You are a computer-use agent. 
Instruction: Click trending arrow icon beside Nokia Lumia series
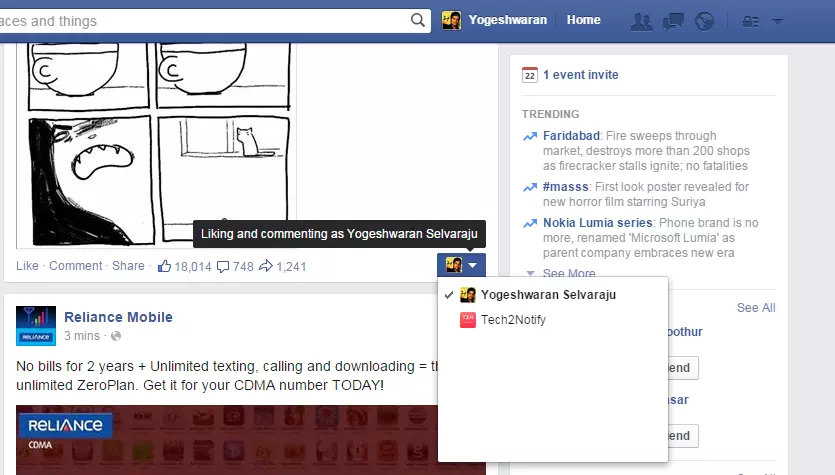tap(530, 223)
